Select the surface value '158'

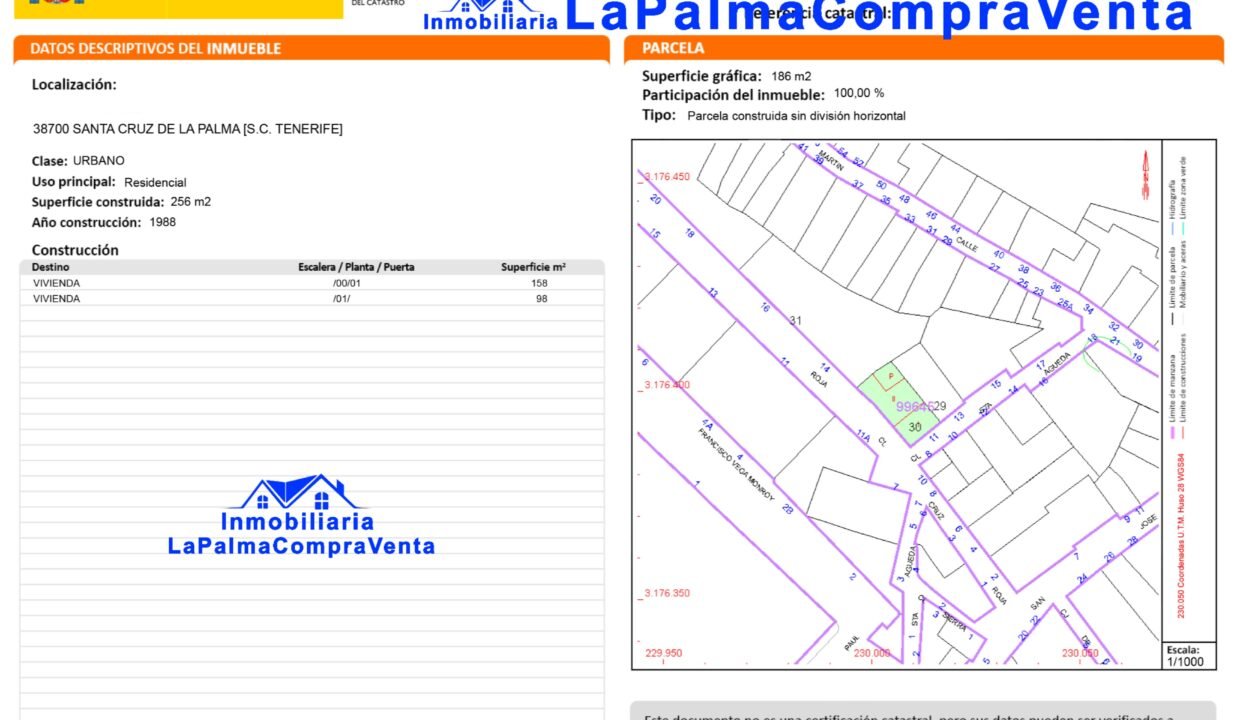pyautogui.click(x=540, y=283)
